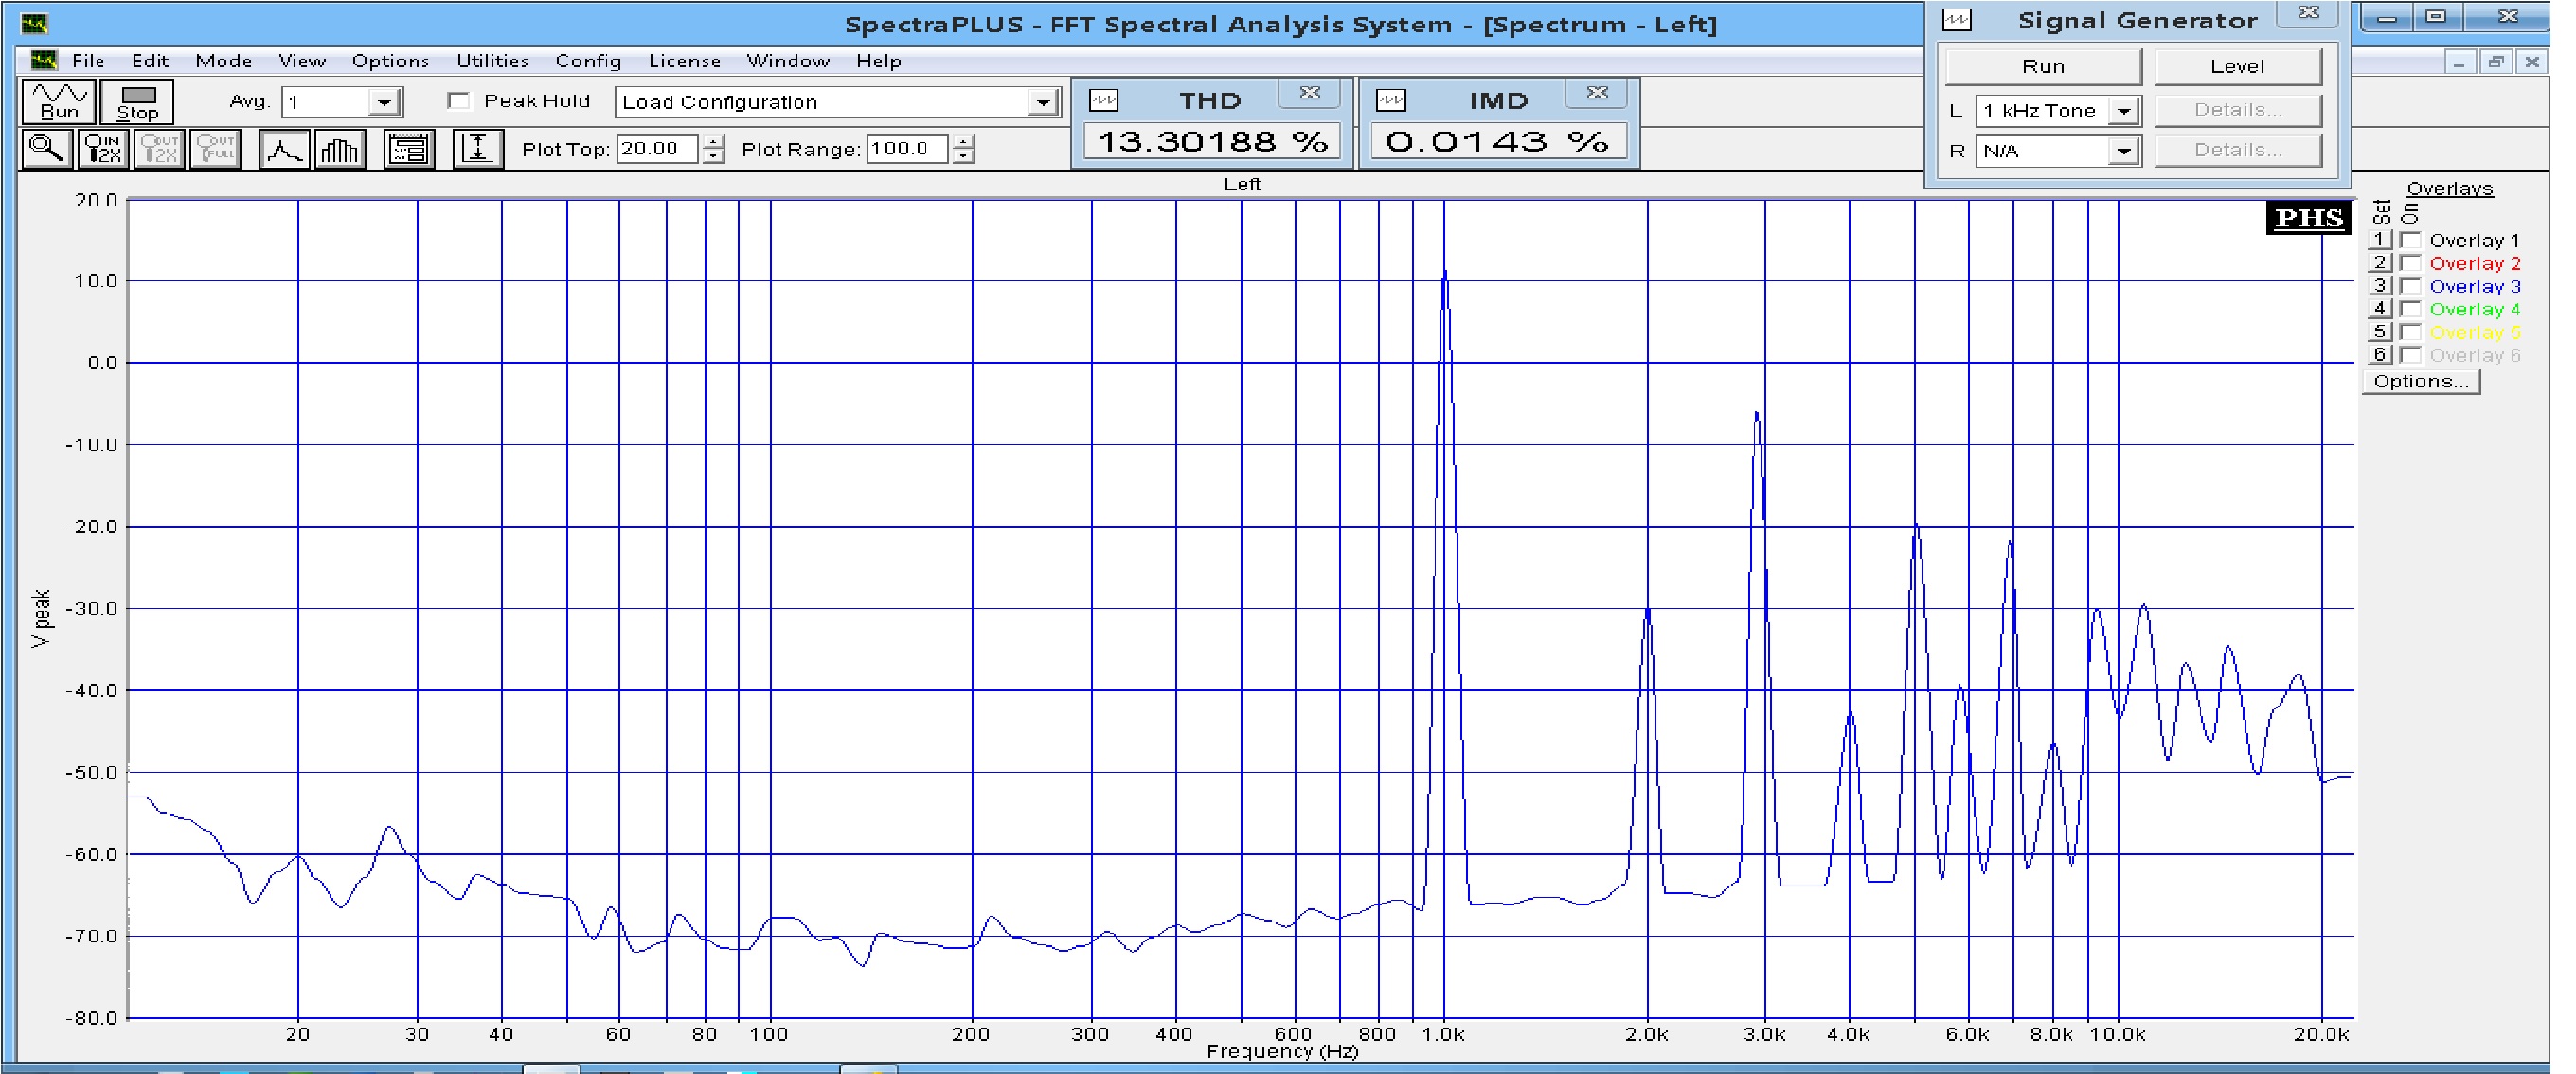Enable the Peak Hold checkbox
Image resolution: width=2576 pixels, height=1074 pixels.
tap(459, 101)
